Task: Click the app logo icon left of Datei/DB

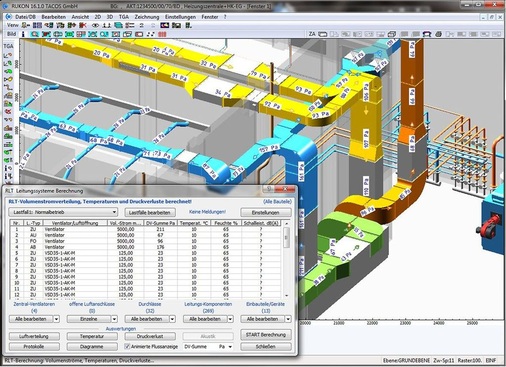Action: click(8, 17)
